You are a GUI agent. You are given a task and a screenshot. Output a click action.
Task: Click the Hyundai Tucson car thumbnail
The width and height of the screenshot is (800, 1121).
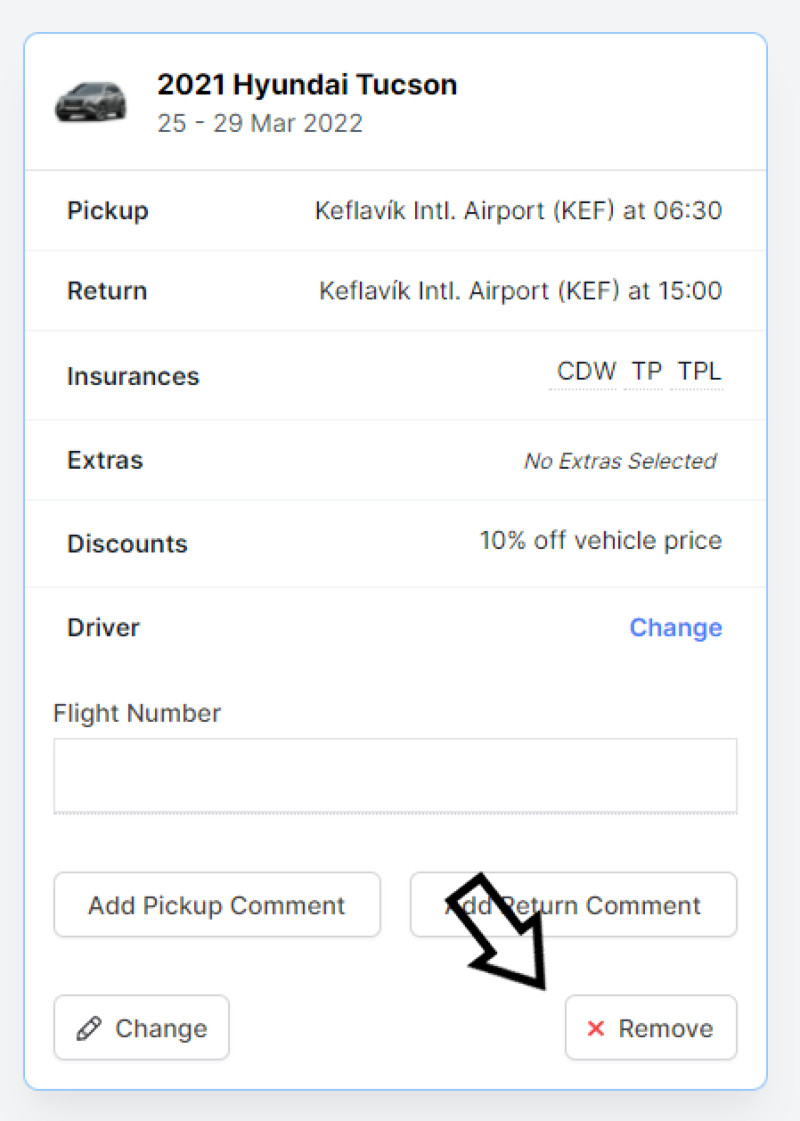tap(91, 102)
